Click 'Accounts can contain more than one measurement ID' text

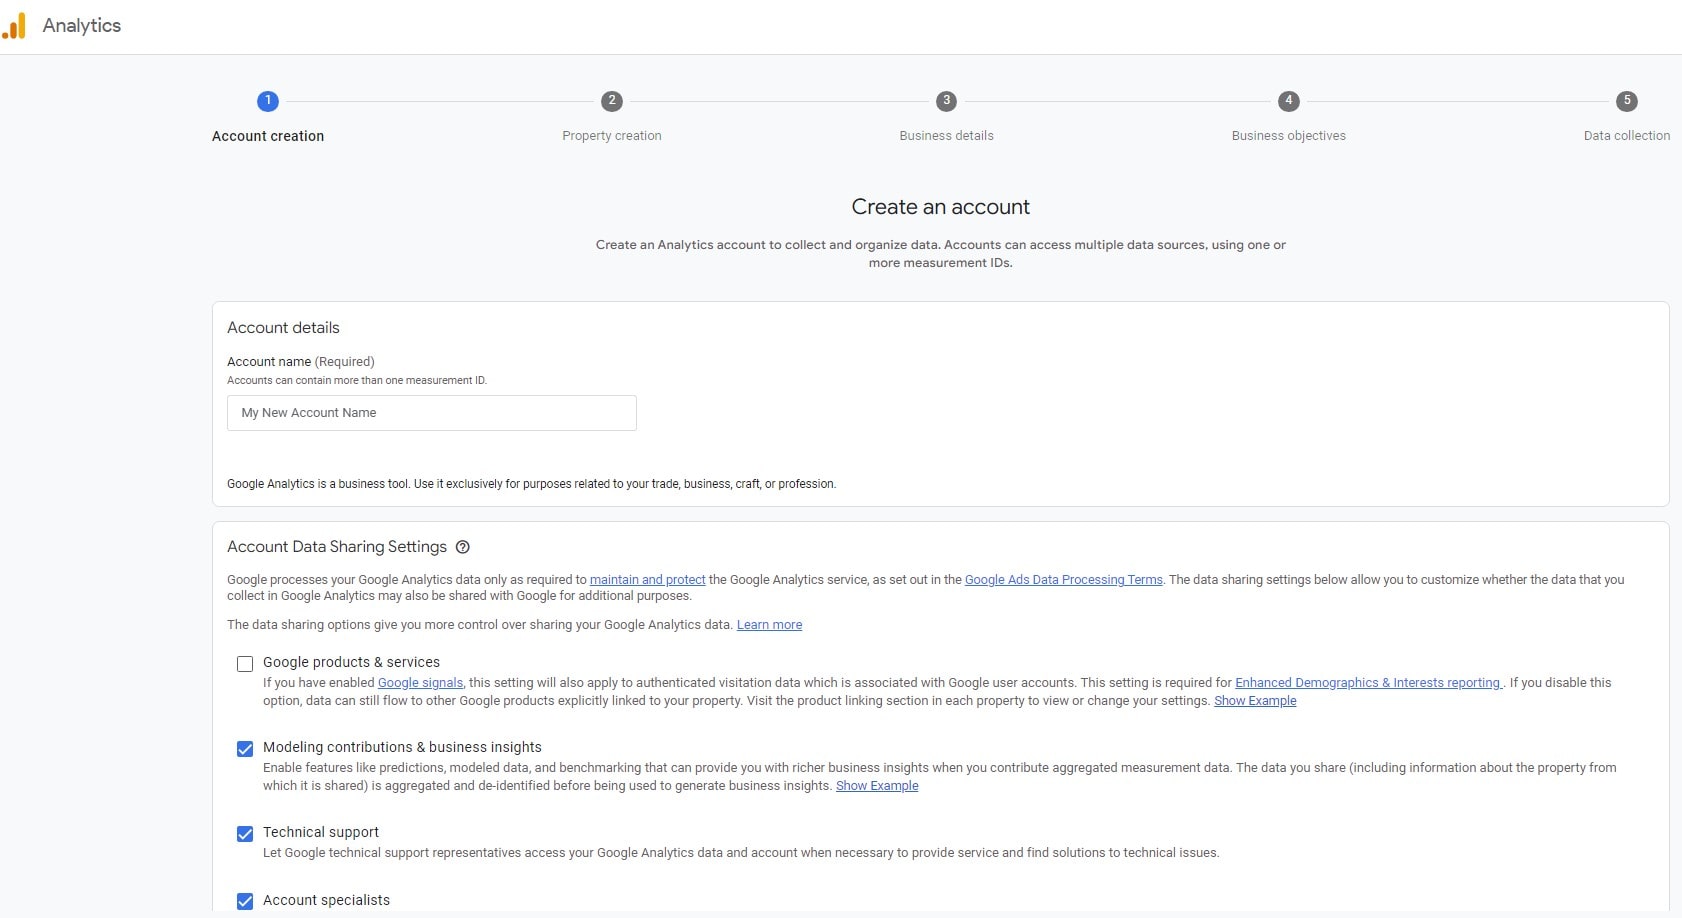click(x=357, y=381)
